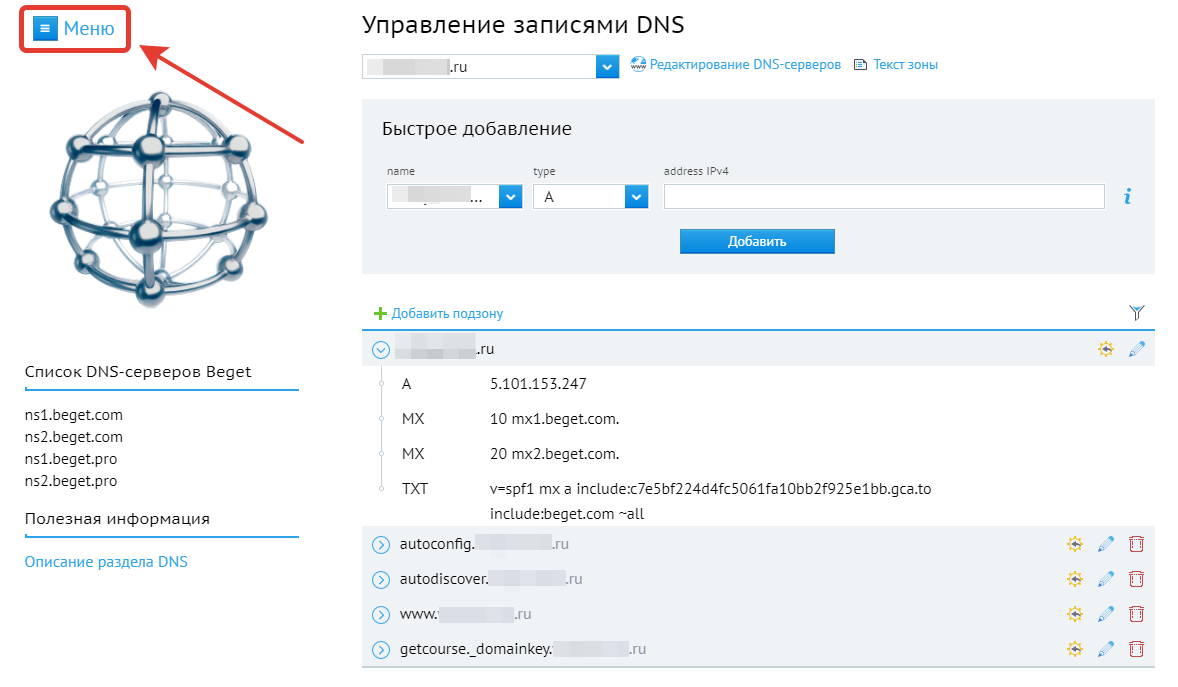Expand the autodiscover subdomain row
The image size is (1178, 687).
click(x=381, y=580)
